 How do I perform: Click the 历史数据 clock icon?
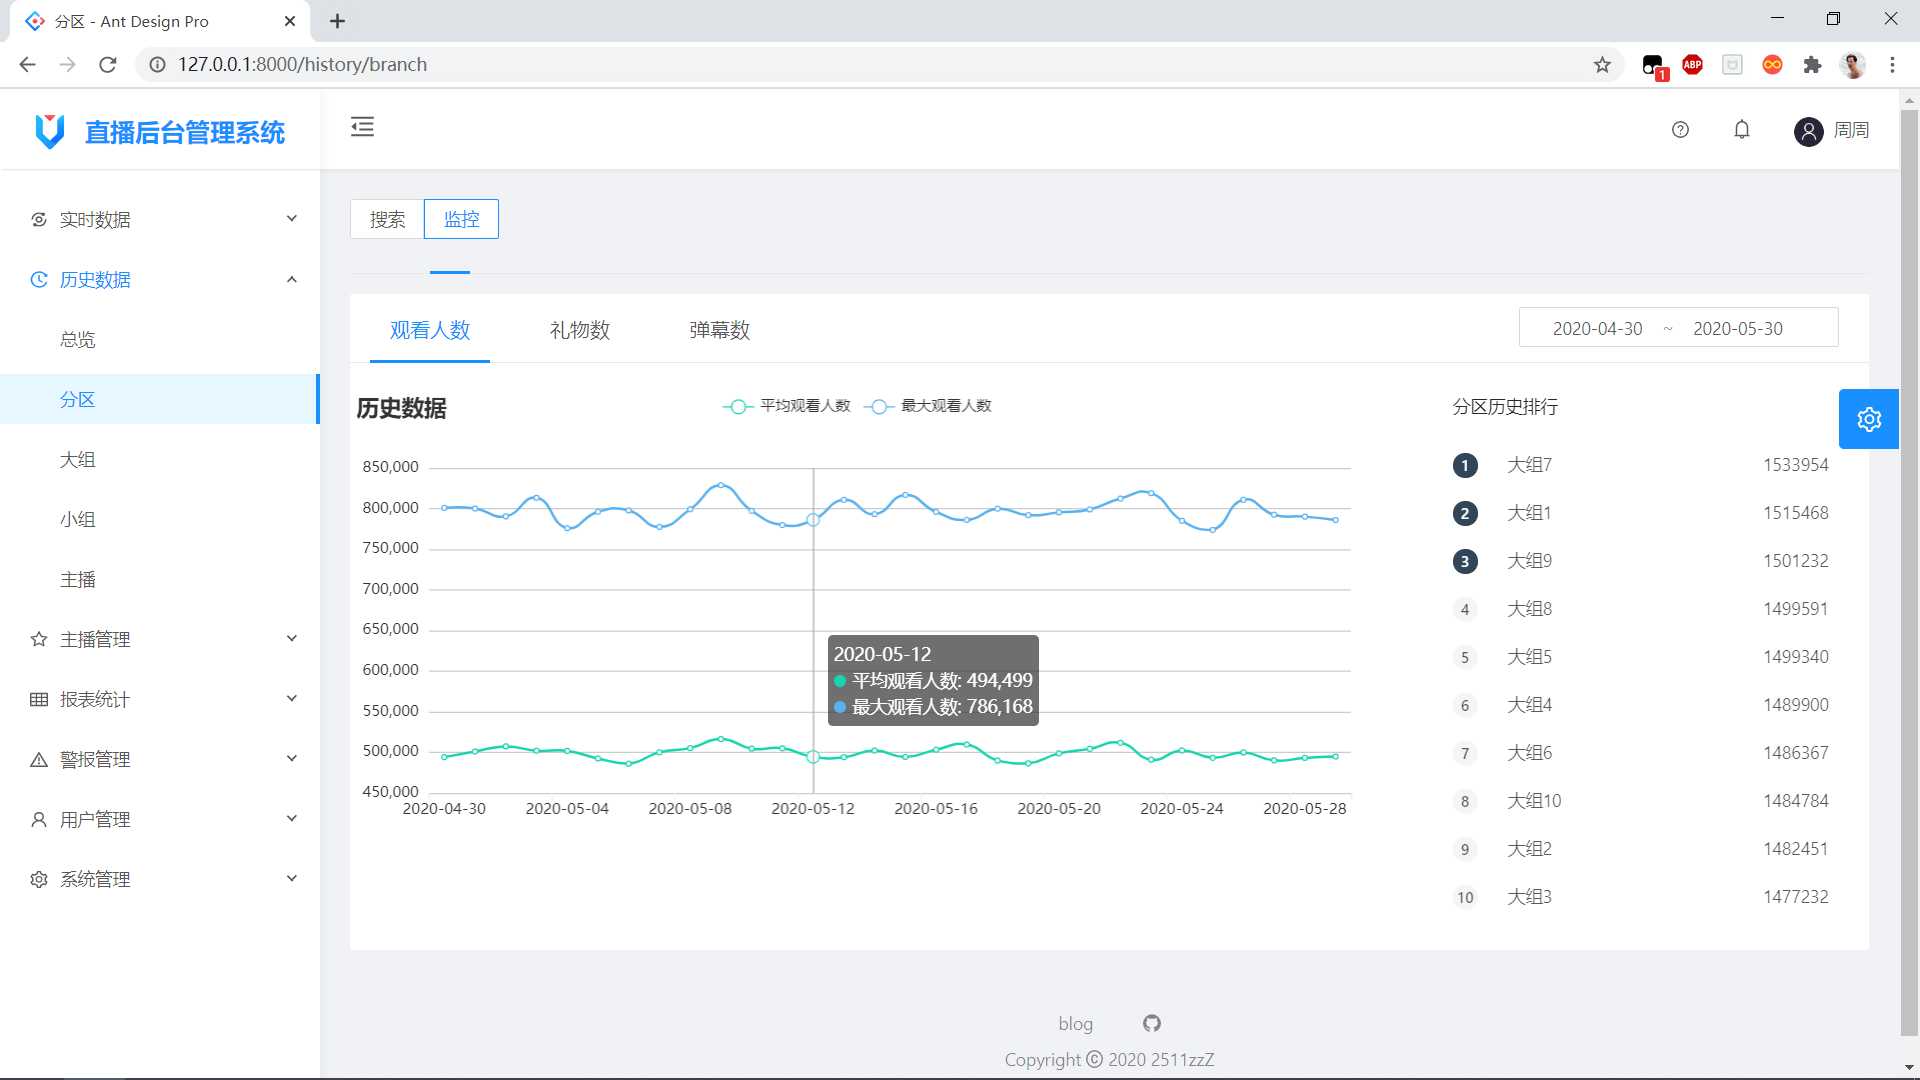pos(39,279)
